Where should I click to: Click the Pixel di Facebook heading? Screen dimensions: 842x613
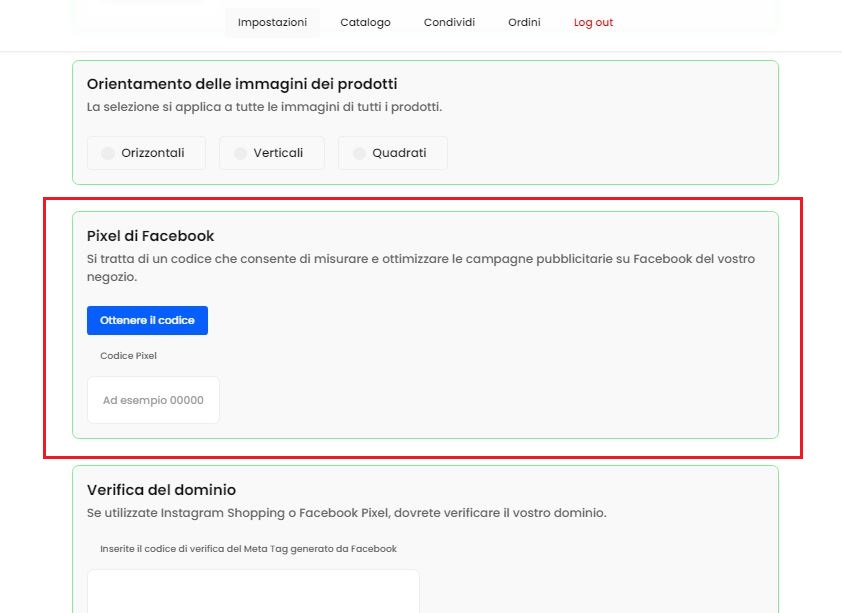point(151,236)
